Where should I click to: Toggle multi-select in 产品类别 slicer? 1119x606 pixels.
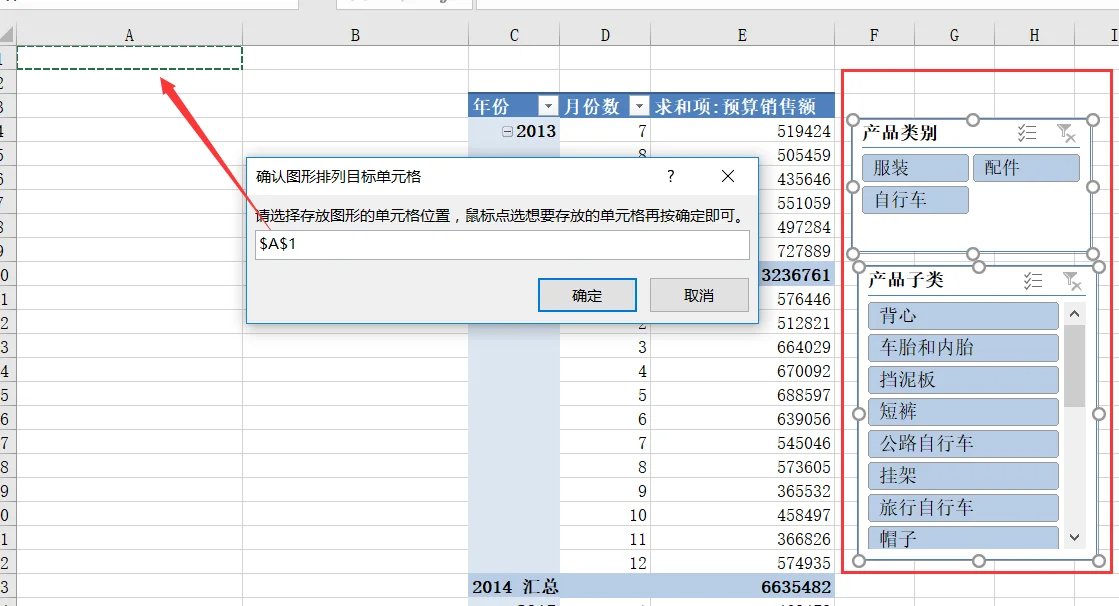click(1027, 133)
